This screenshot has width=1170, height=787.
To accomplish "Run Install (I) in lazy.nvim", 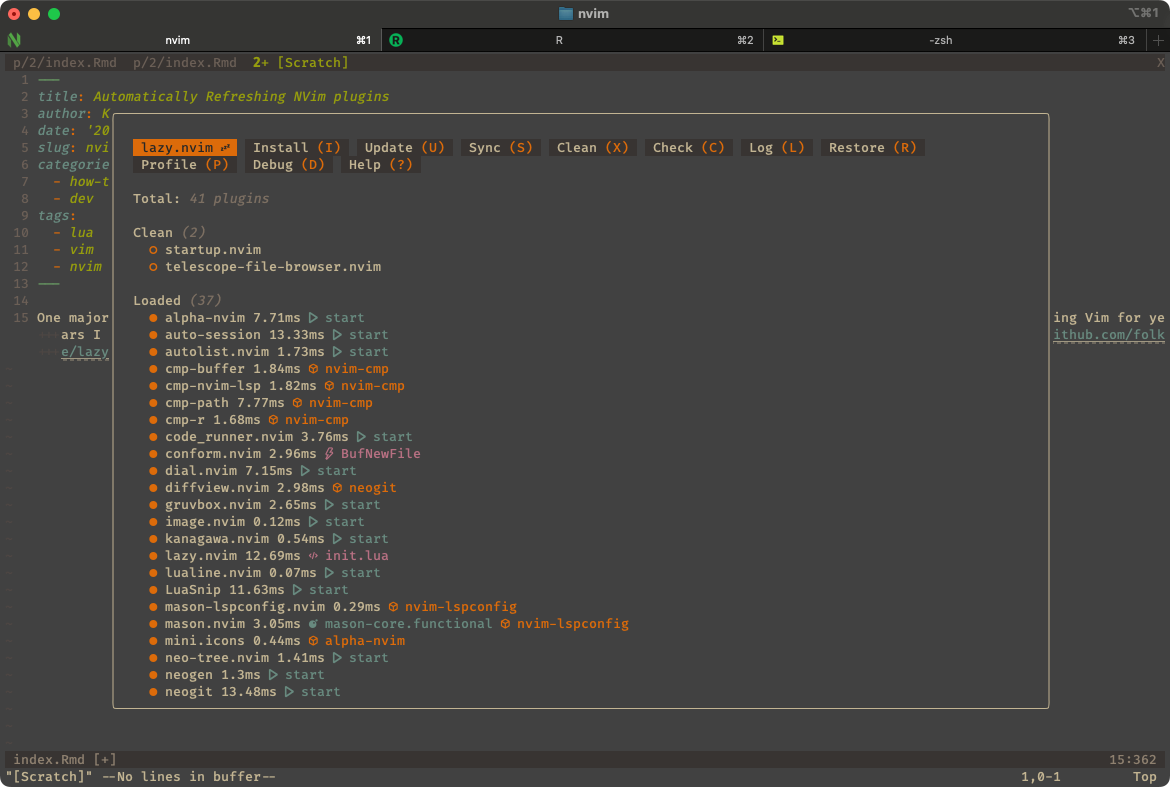I will pos(297,148).
